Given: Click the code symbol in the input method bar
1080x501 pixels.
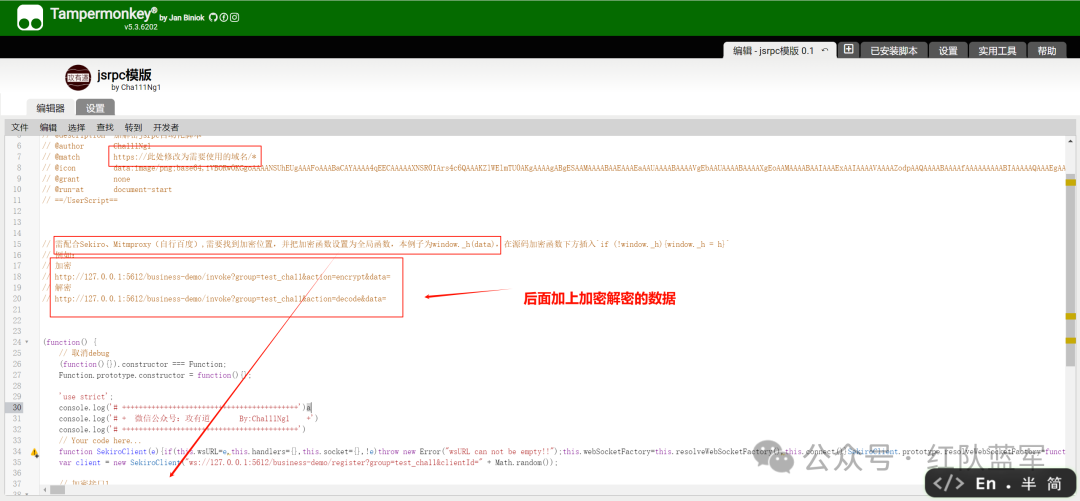Looking at the screenshot, I should 946,483.
